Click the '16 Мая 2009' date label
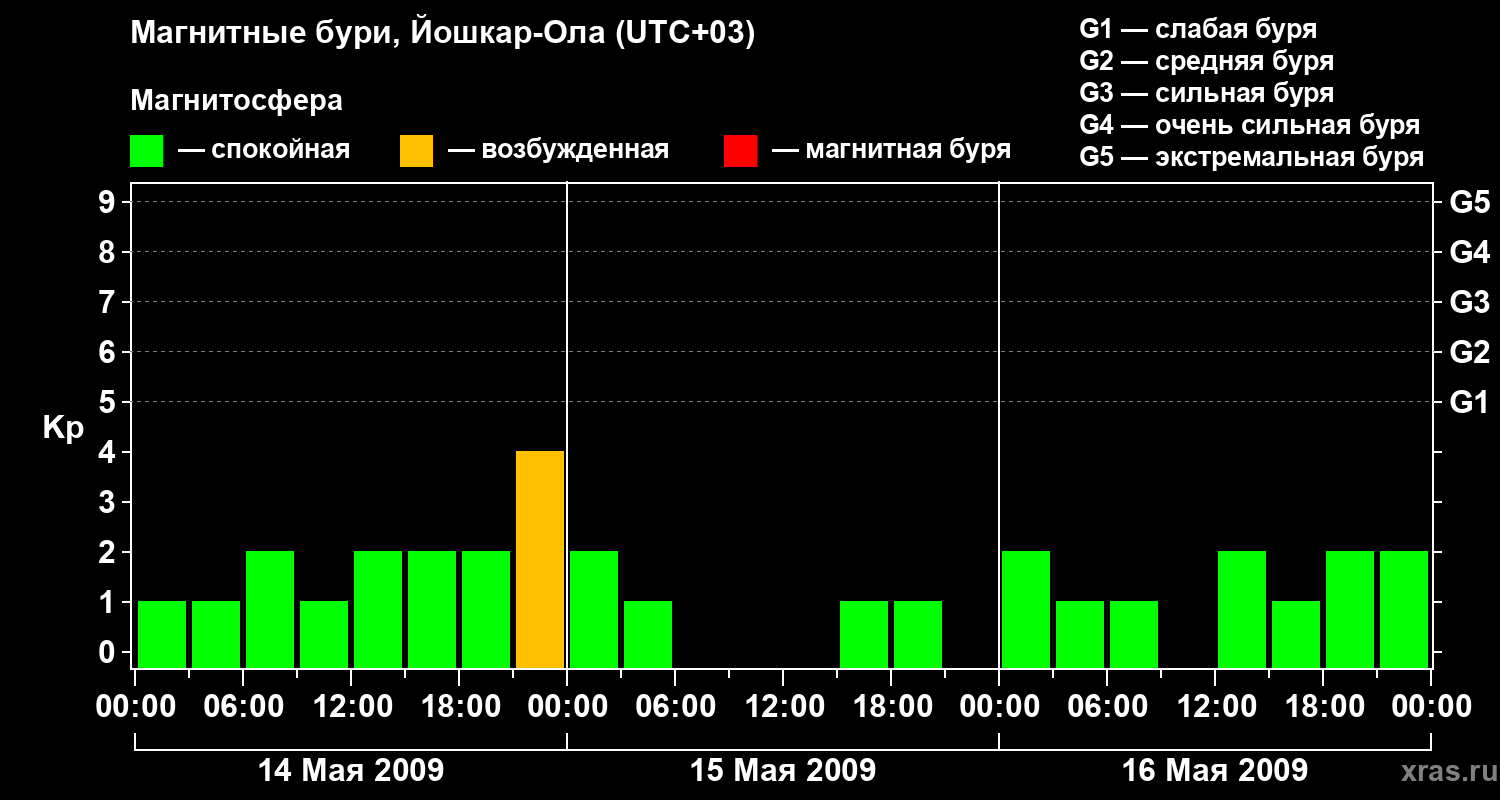The image size is (1500, 800). [x=1215, y=770]
